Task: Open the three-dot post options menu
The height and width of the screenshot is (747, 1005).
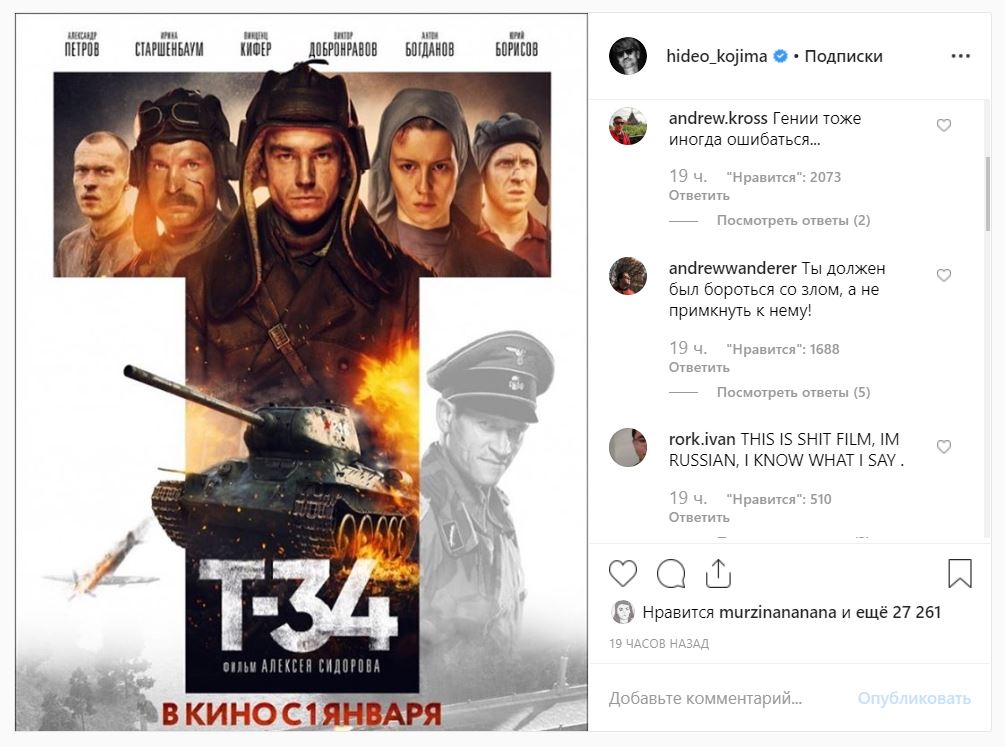Action: tap(960, 56)
